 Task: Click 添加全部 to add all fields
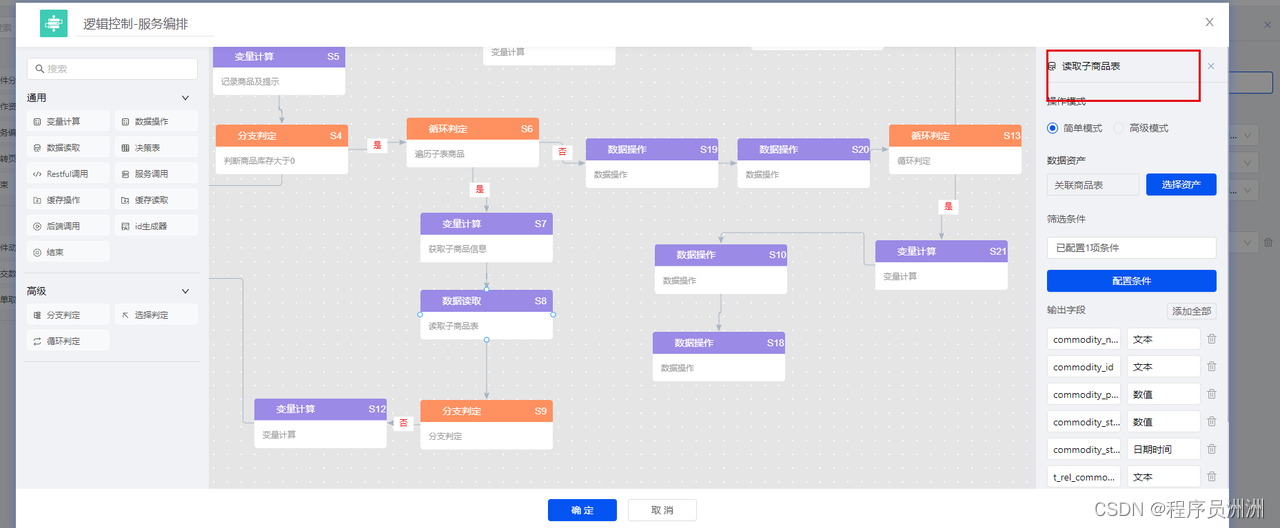1191,311
